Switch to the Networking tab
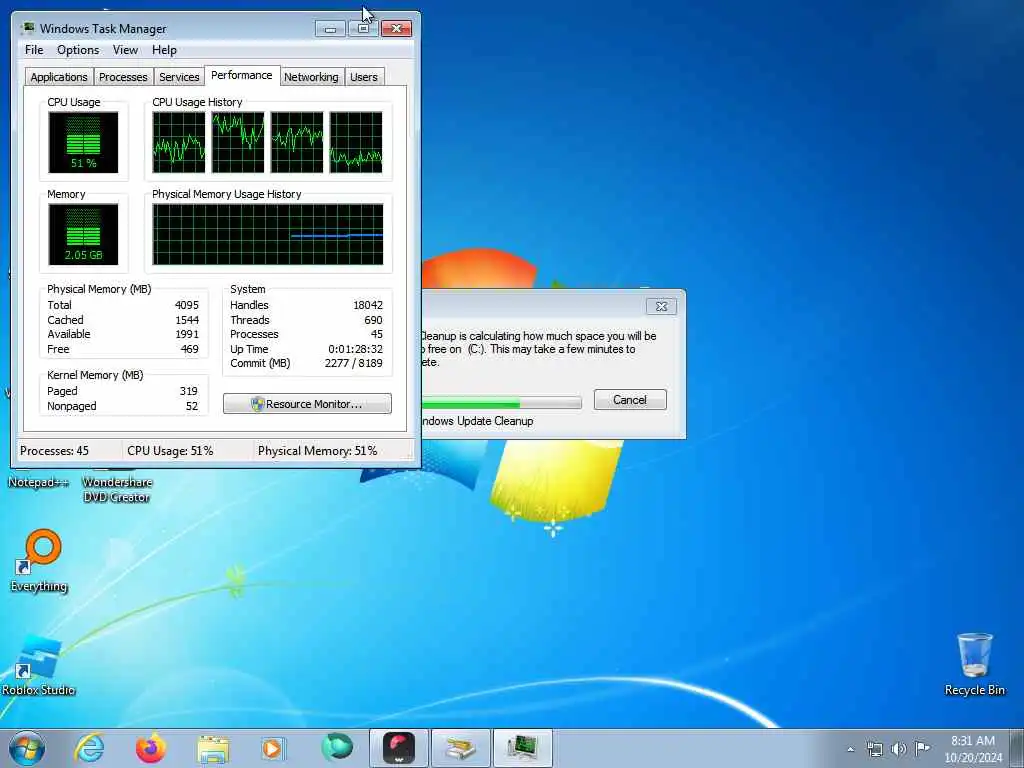Image resolution: width=1024 pixels, height=768 pixels. pos(311,77)
